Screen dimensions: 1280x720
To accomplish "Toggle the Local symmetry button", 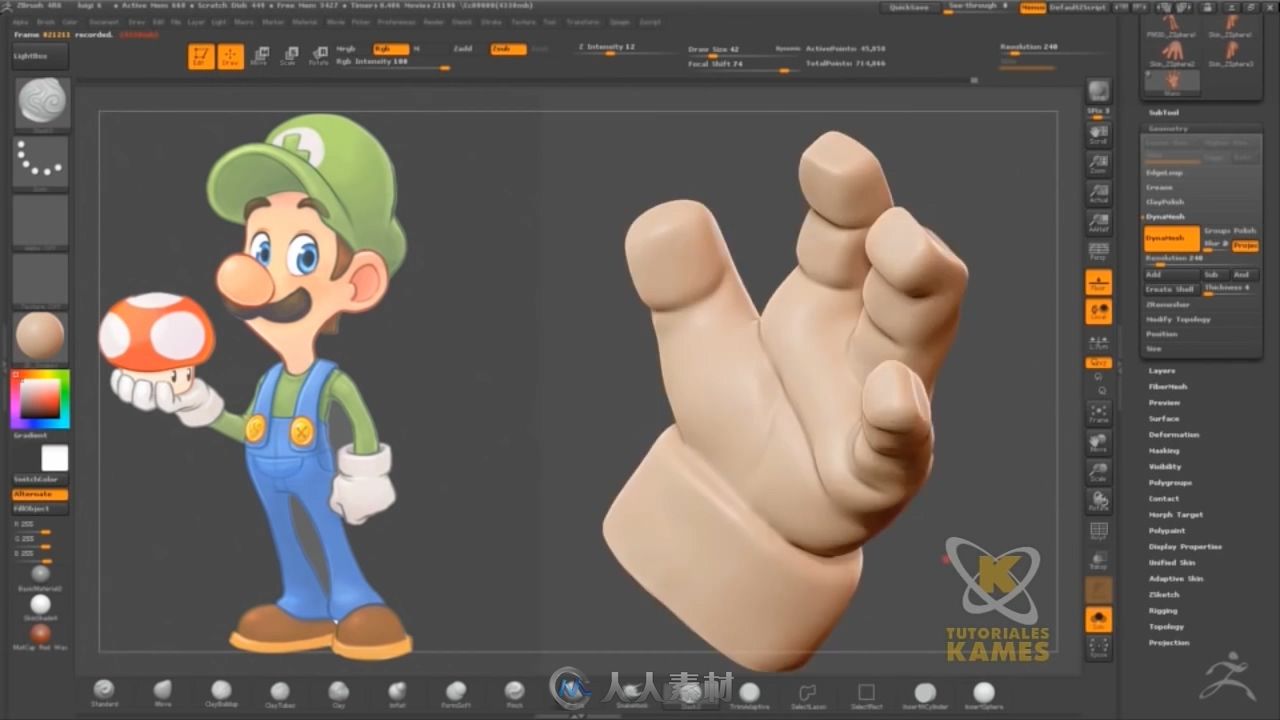I will (1098, 312).
